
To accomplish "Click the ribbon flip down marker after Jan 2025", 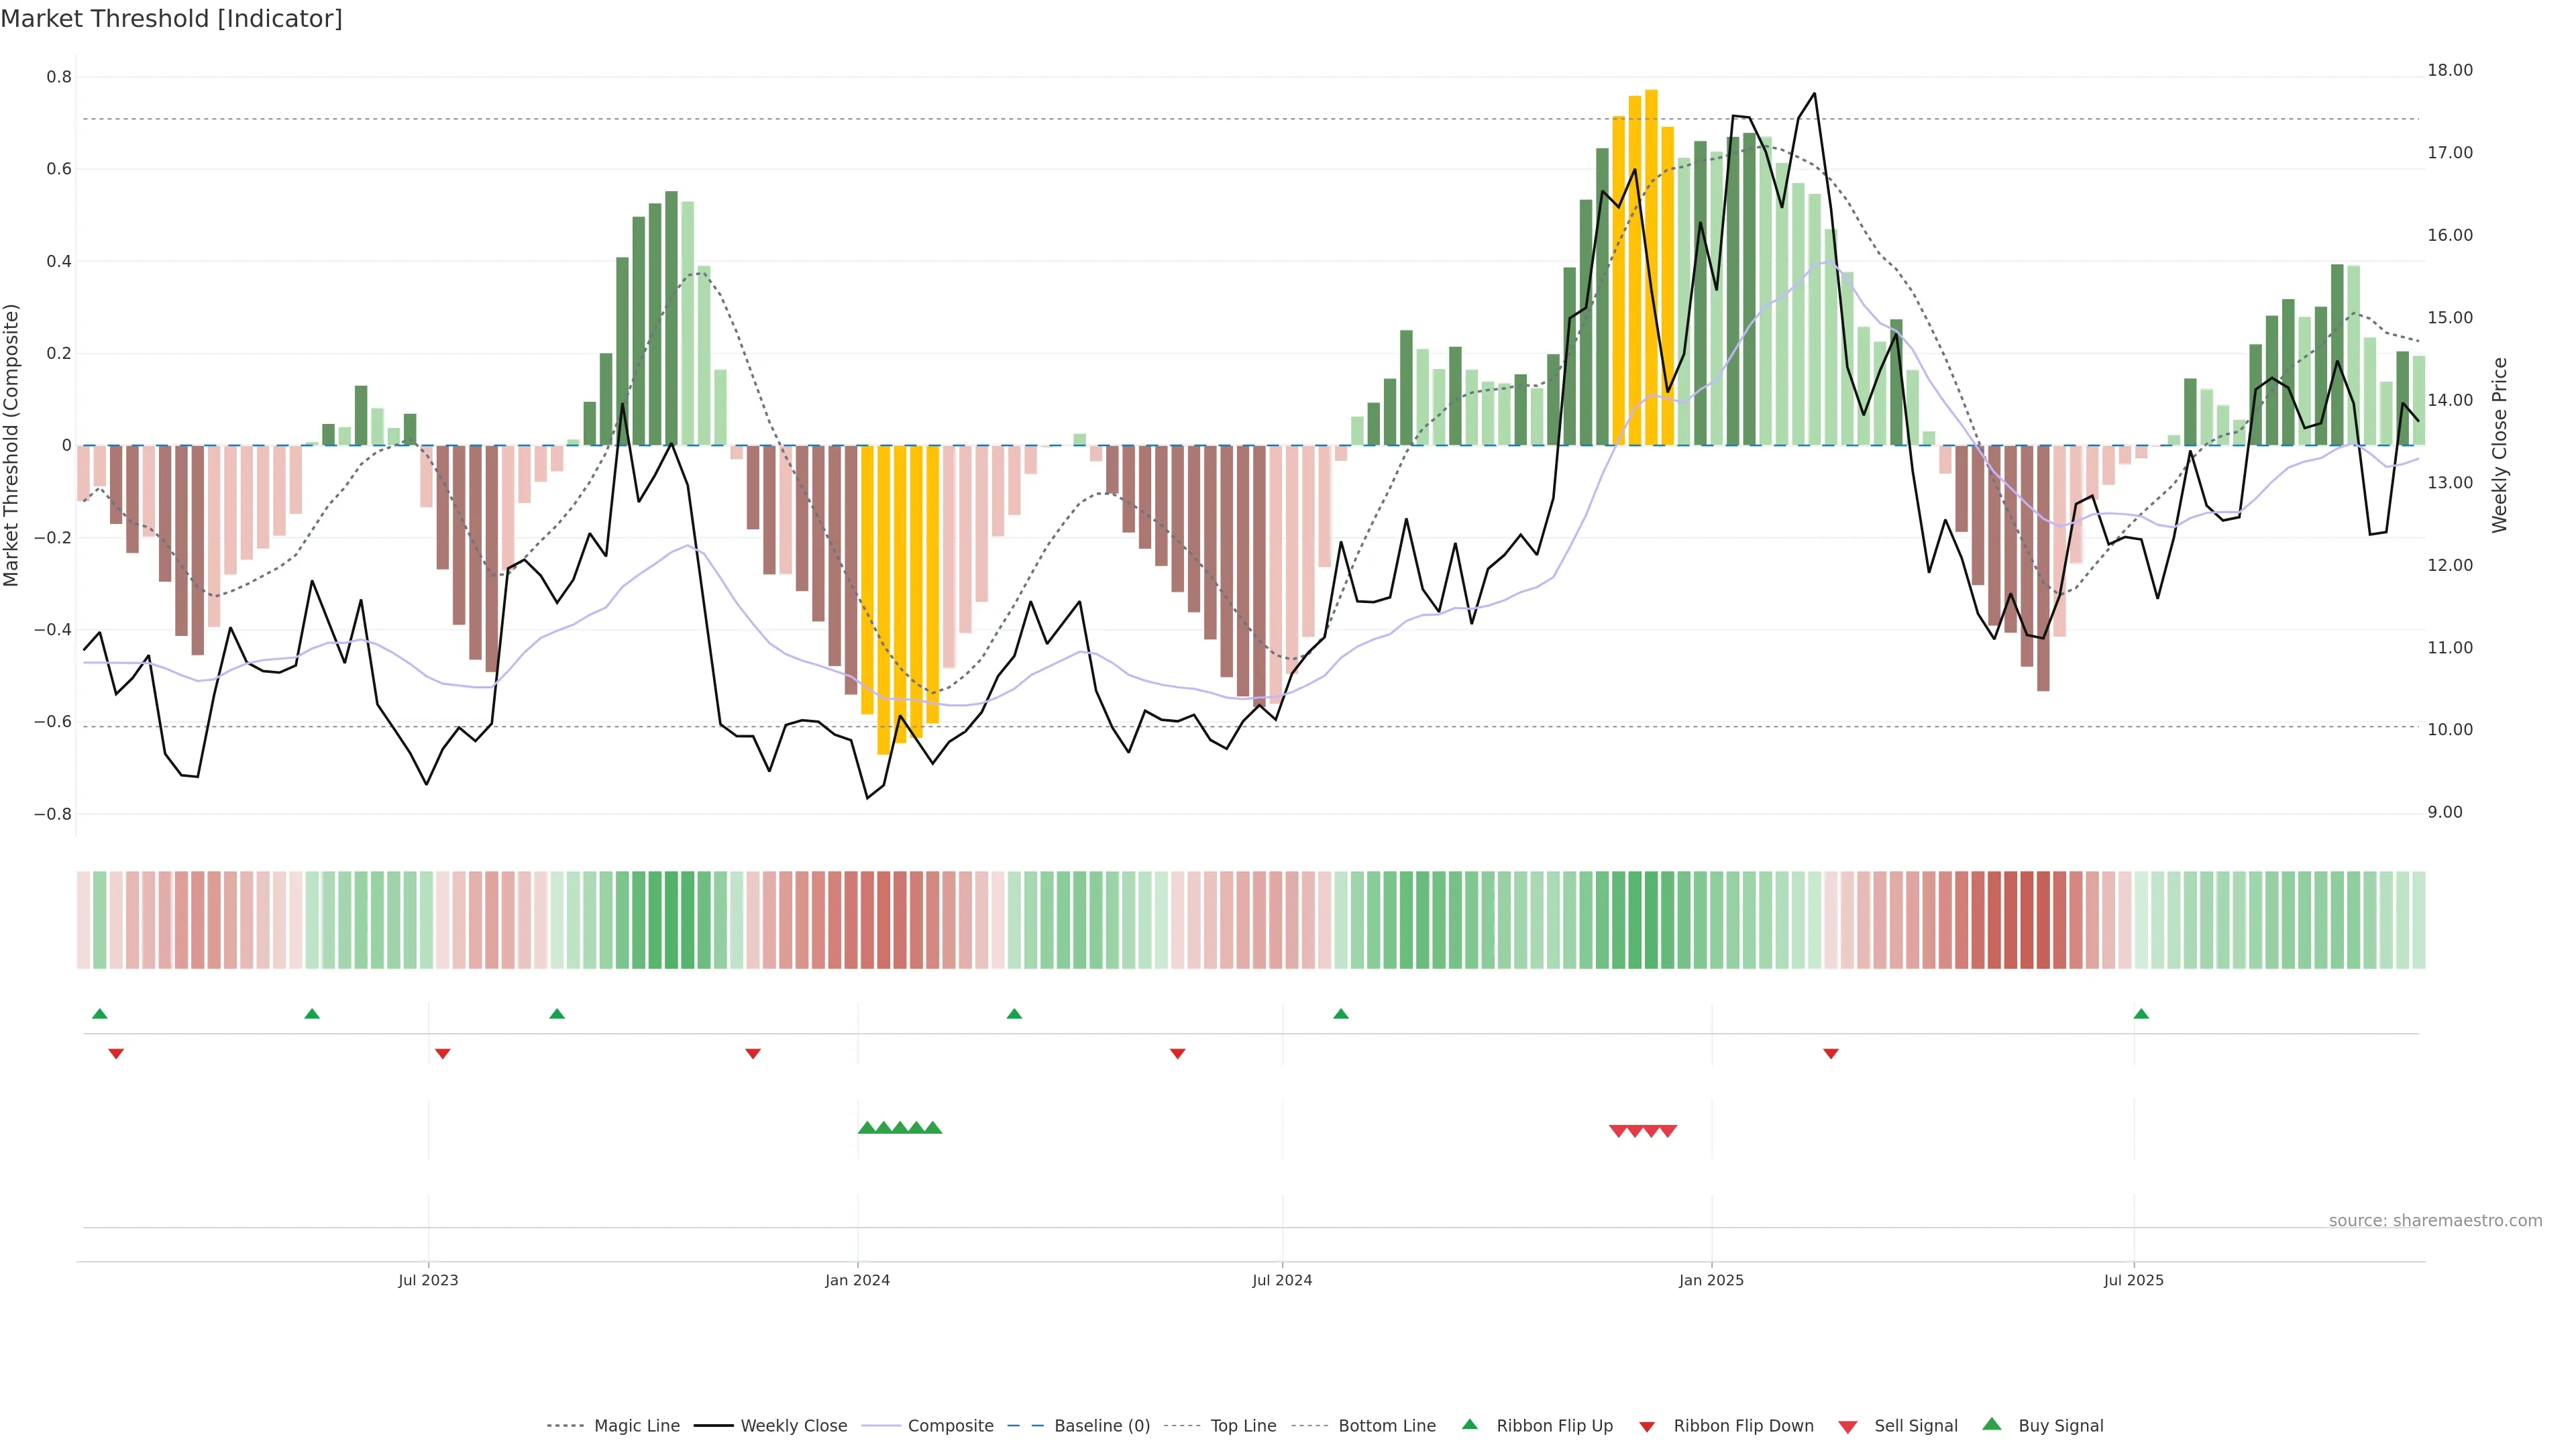I will tap(1831, 1053).
